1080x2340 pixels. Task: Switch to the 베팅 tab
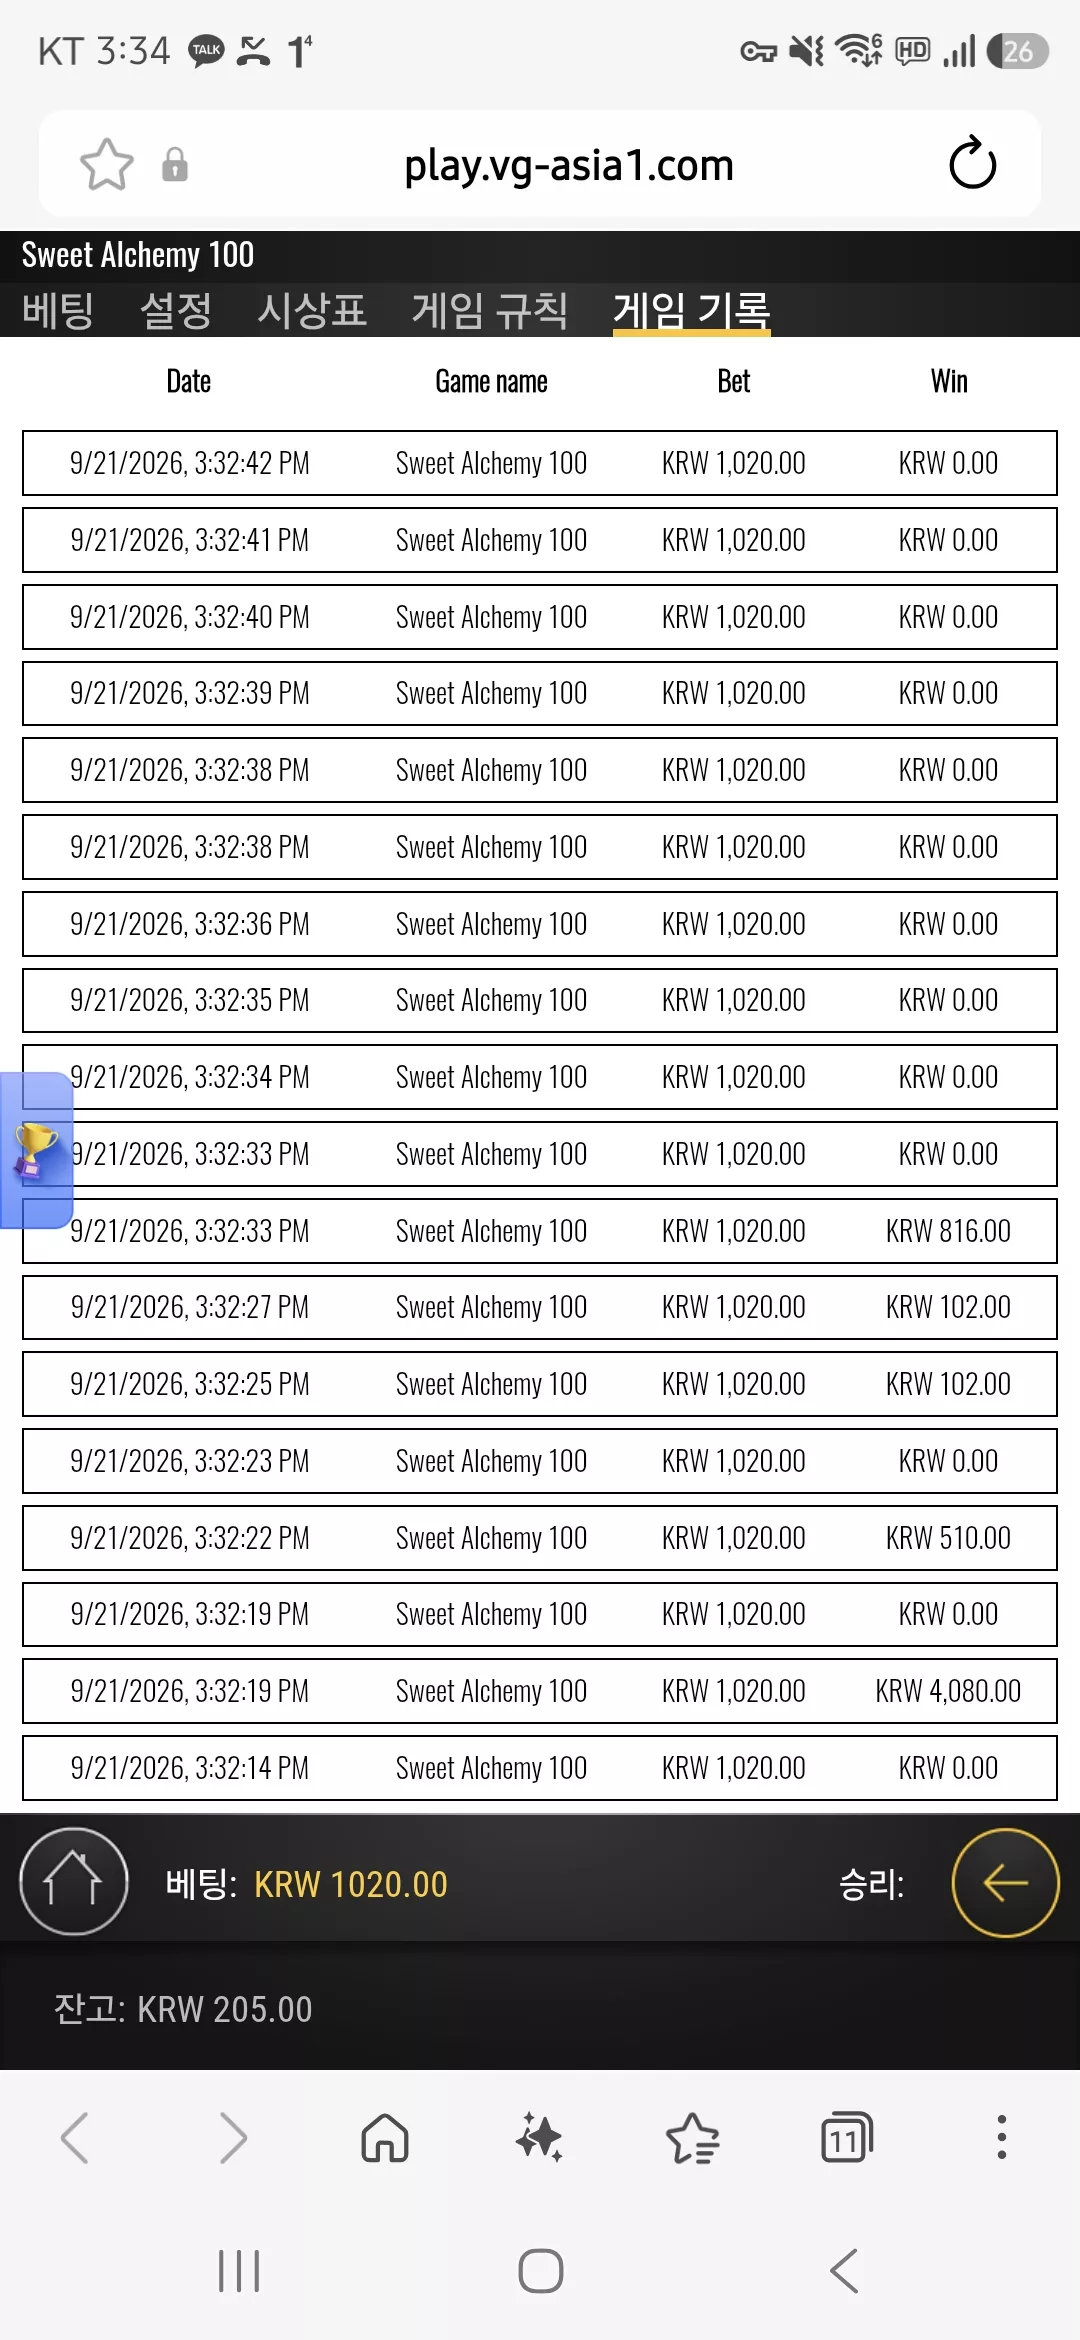coord(58,310)
